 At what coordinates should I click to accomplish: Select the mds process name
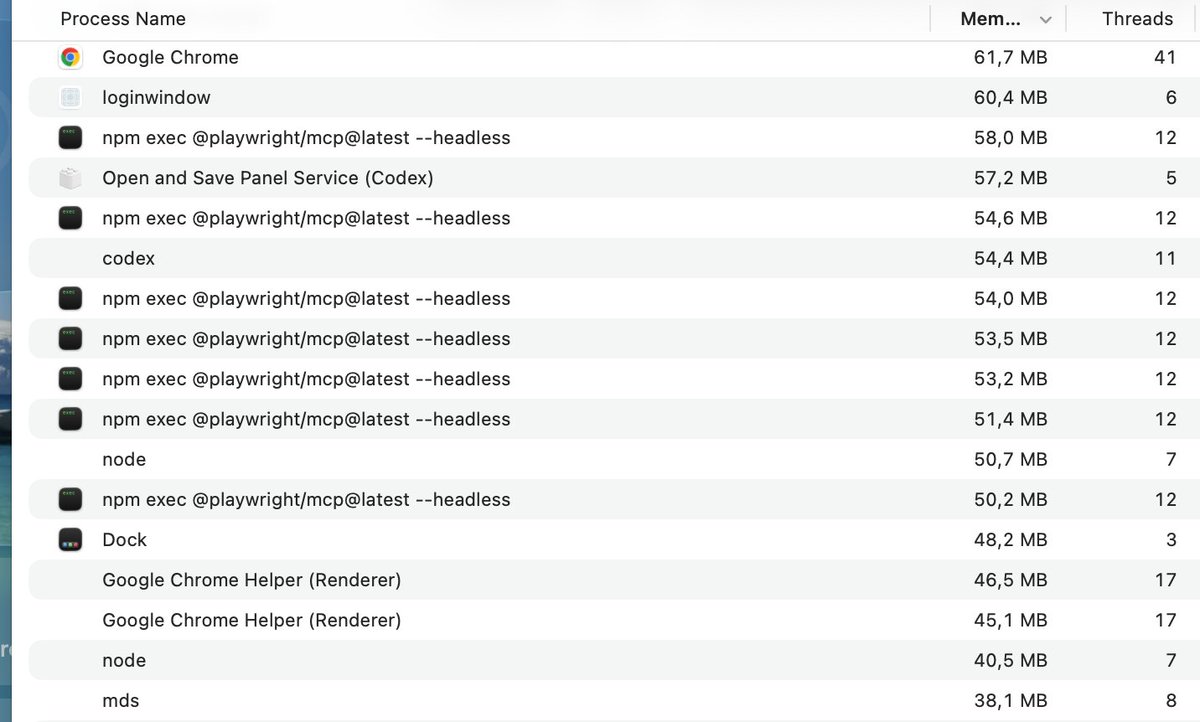click(x=120, y=700)
